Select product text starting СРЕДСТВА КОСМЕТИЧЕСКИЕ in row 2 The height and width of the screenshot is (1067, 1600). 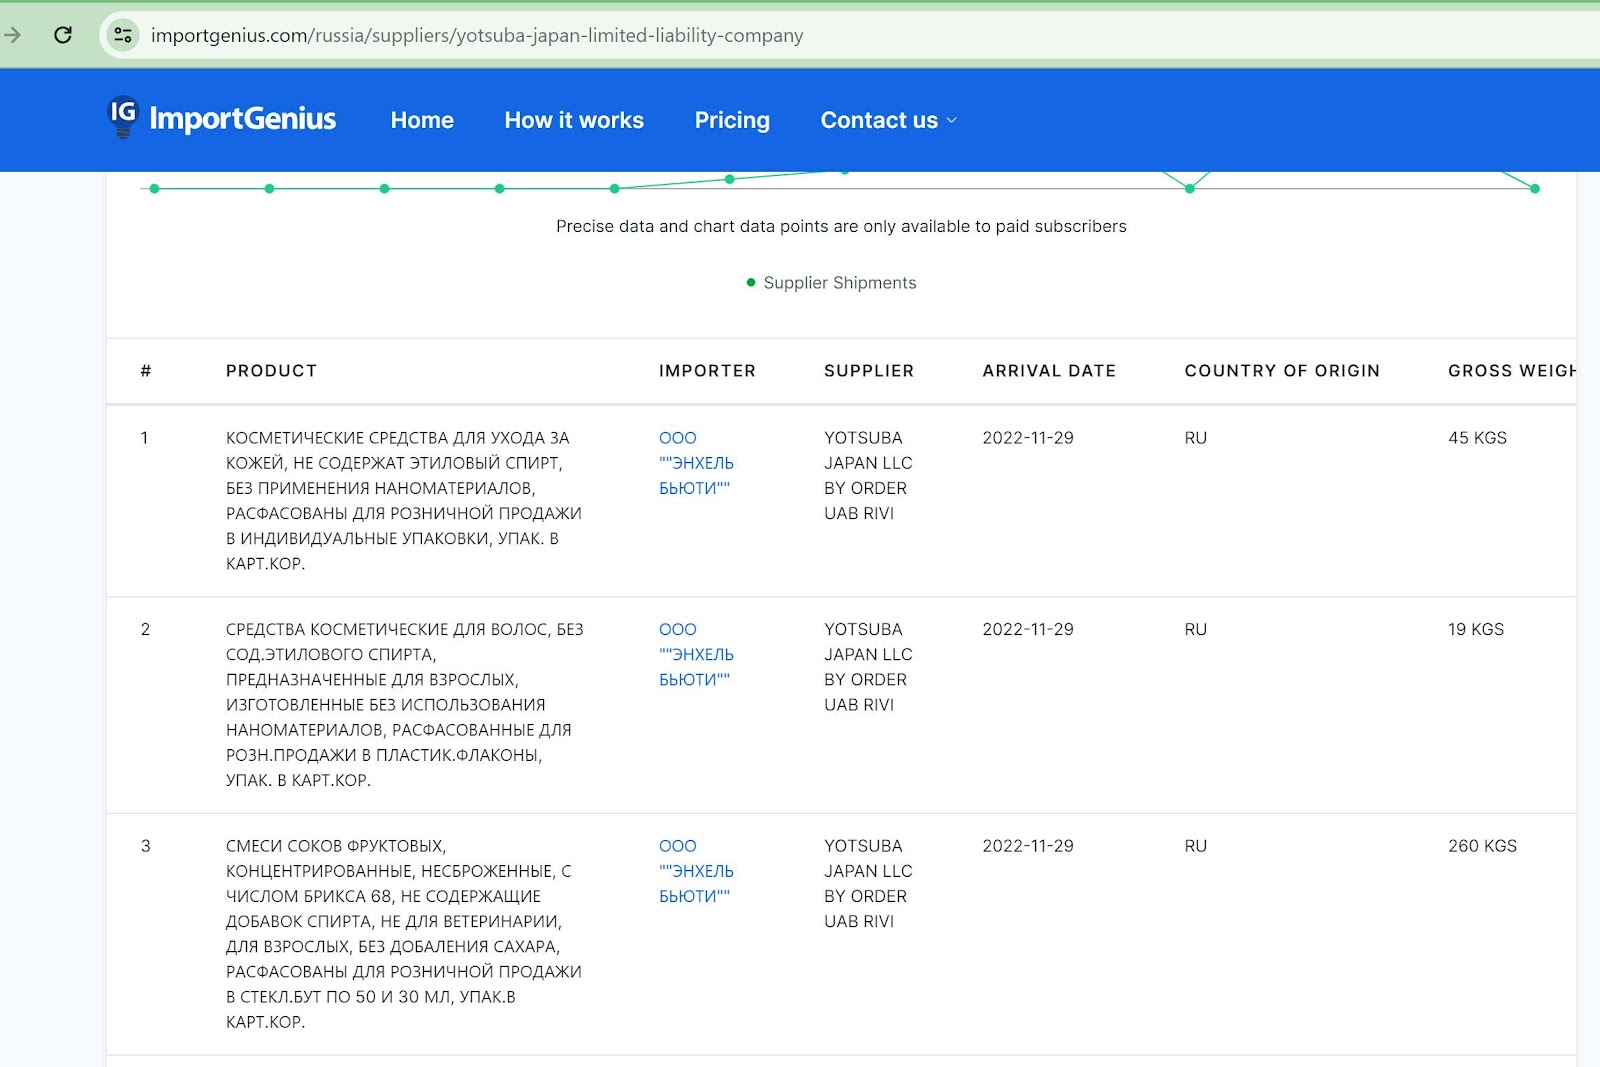click(405, 705)
